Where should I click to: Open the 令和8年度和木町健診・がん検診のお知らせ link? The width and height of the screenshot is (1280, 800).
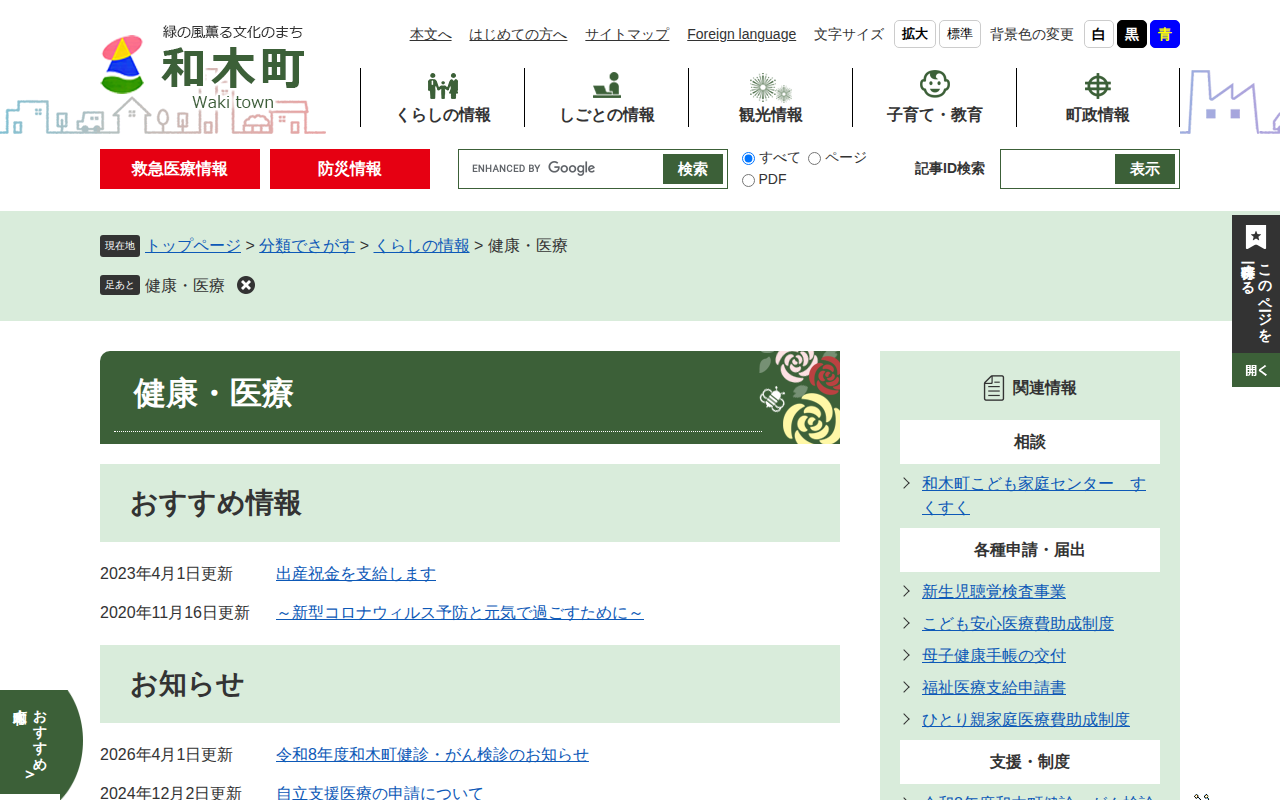click(432, 755)
